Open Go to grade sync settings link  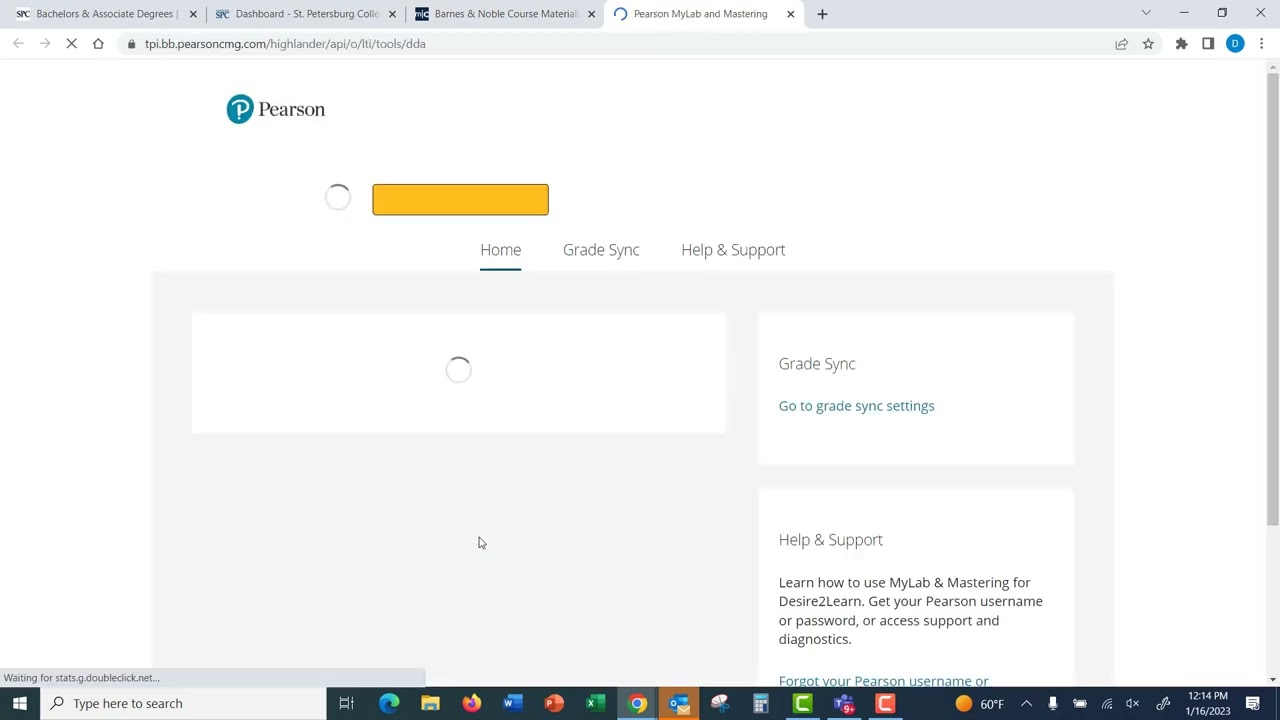pos(856,406)
